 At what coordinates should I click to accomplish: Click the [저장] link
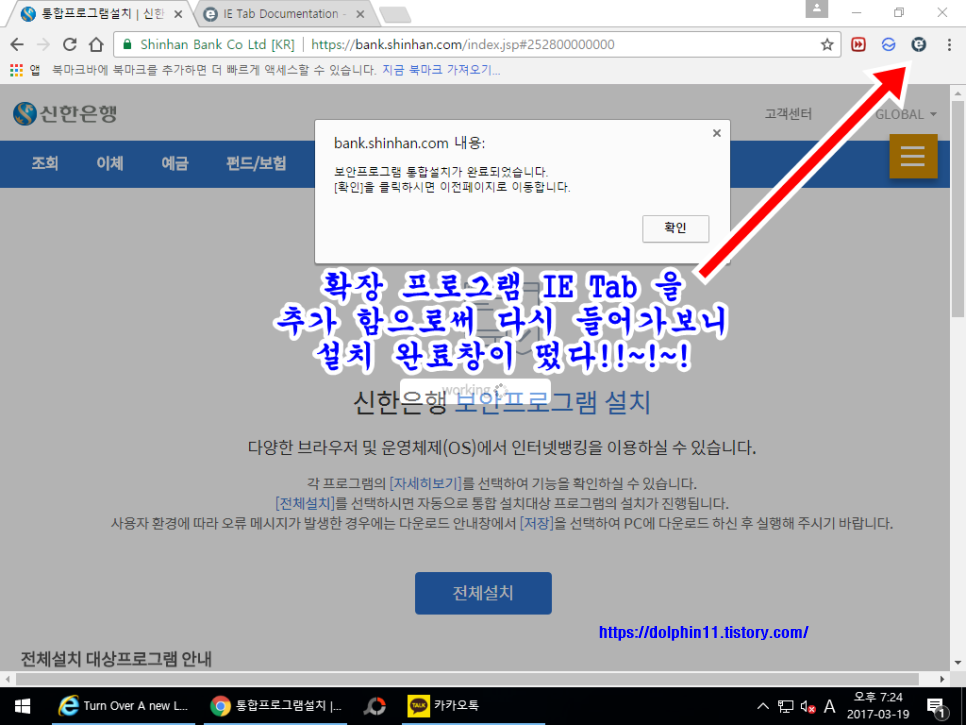537,524
